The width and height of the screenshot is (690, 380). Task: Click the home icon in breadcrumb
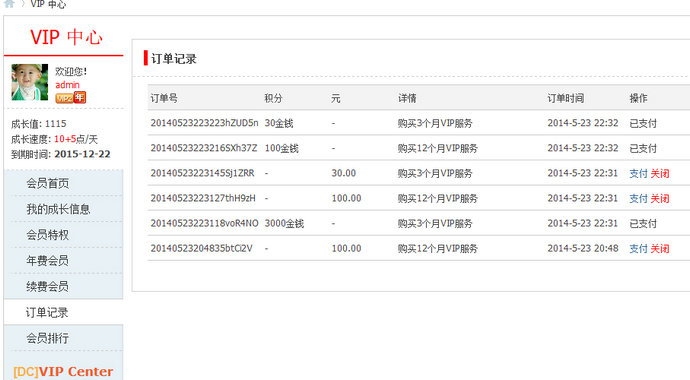coord(9,4)
